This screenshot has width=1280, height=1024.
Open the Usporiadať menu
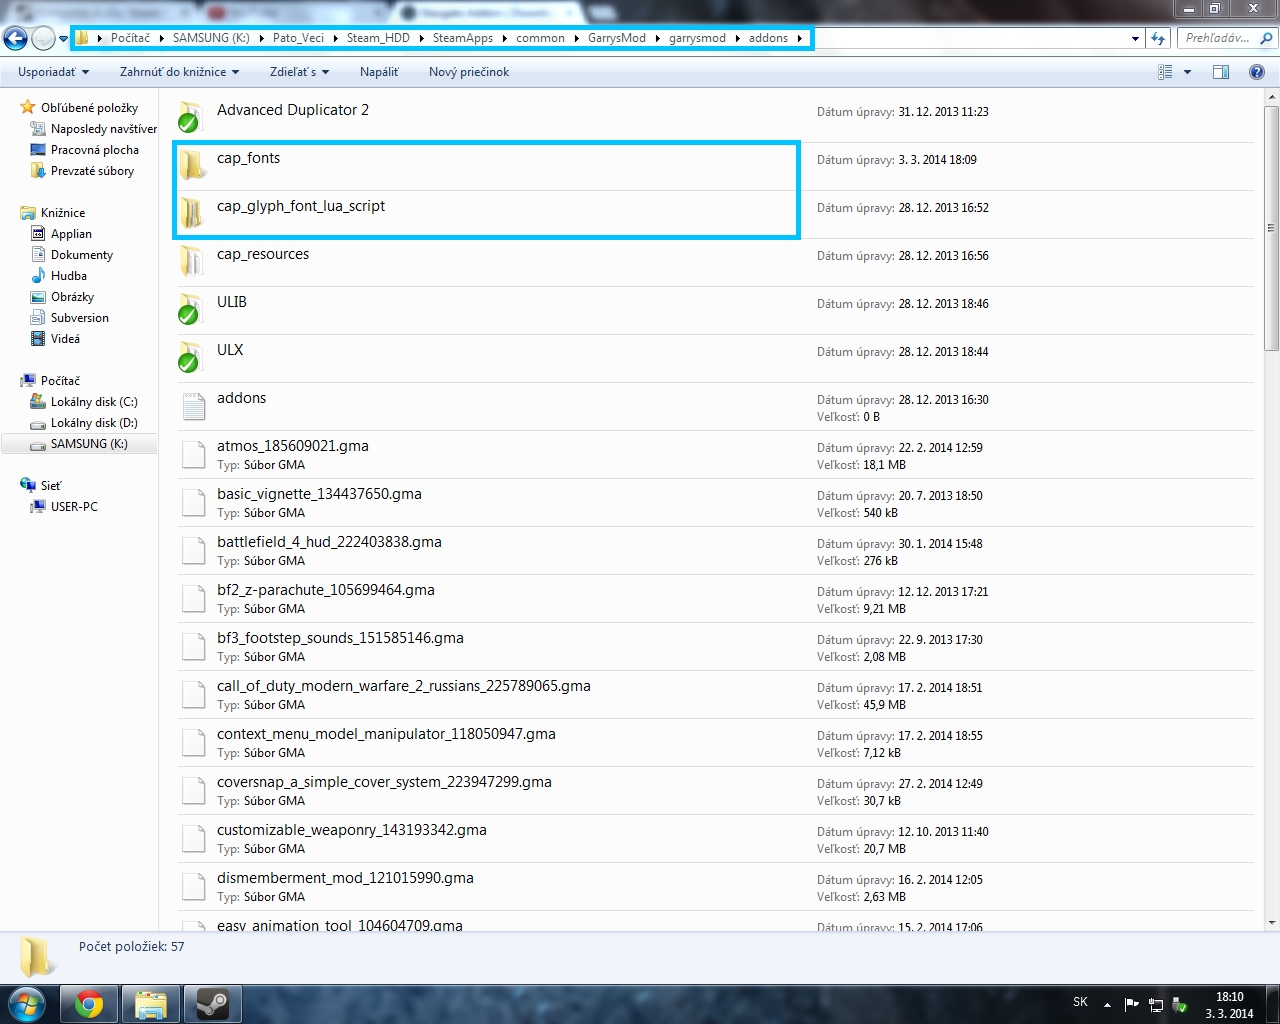[54, 72]
